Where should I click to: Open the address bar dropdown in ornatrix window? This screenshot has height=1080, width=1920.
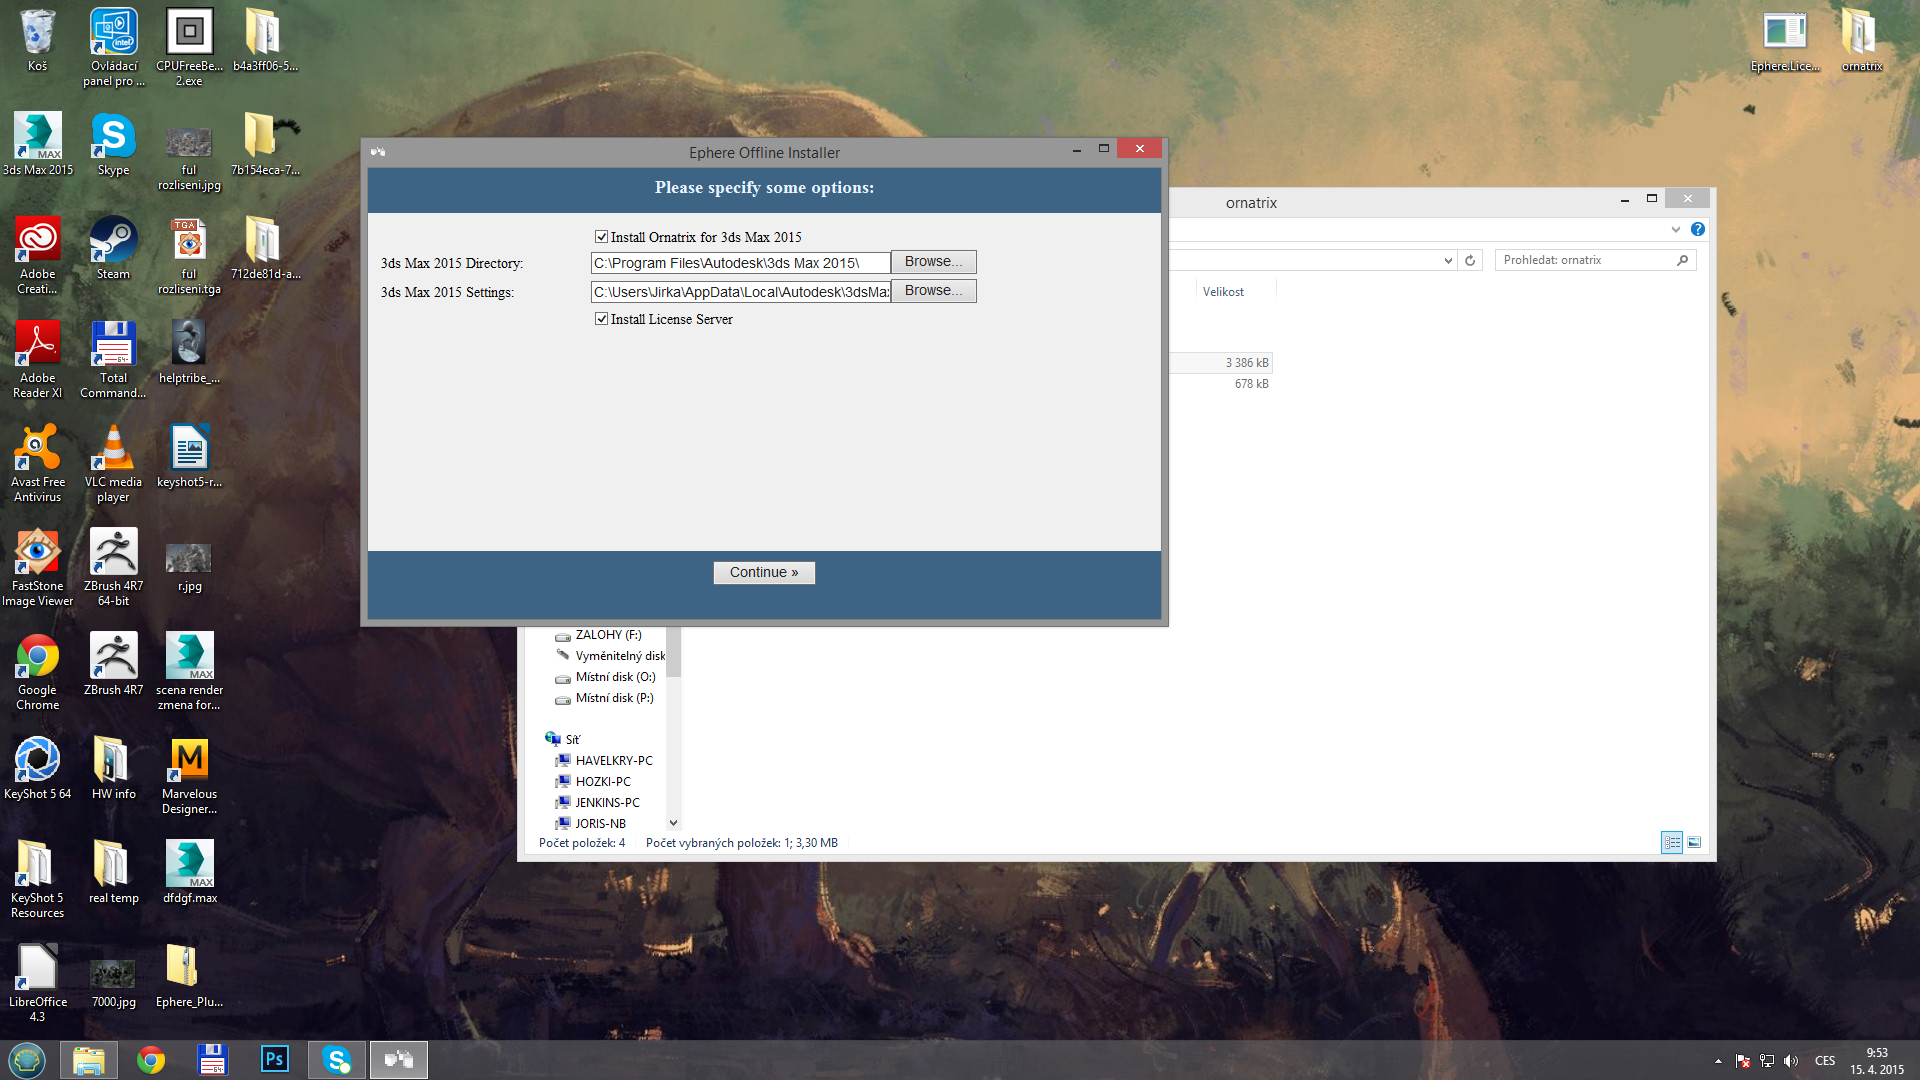(x=1448, y=261)
